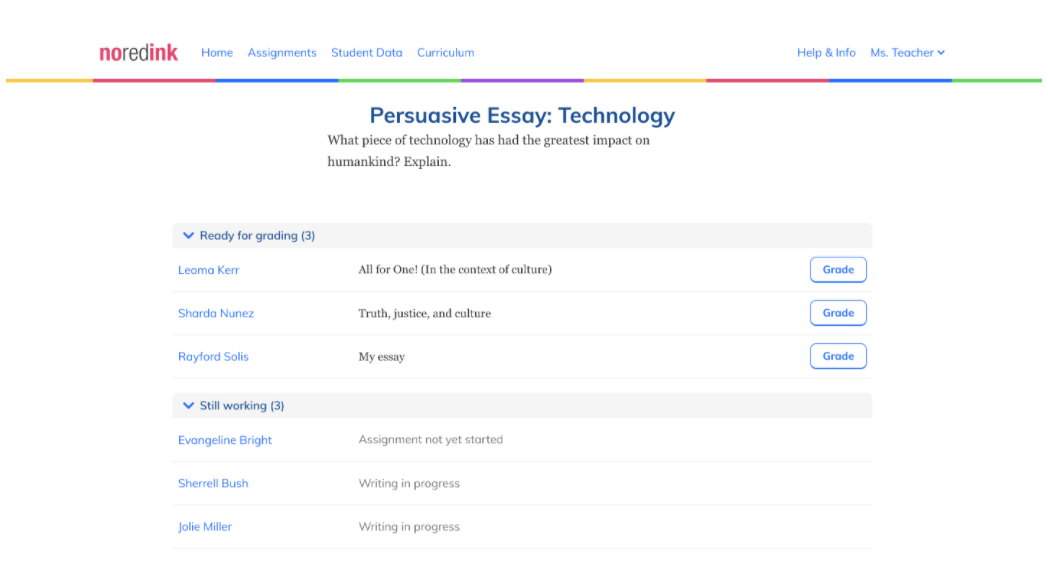
Task: Click the Persuasive Essay: Technology heading
Action: point(523,116)
